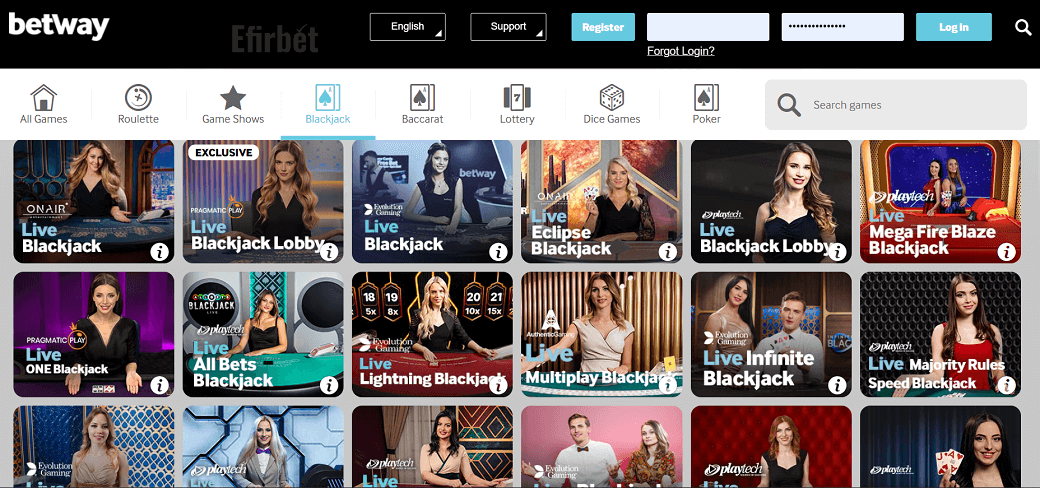Screen dimensions: 1040x488
Task: Show info for Live Eclipse Blackjack
Action: click(668, 252)
